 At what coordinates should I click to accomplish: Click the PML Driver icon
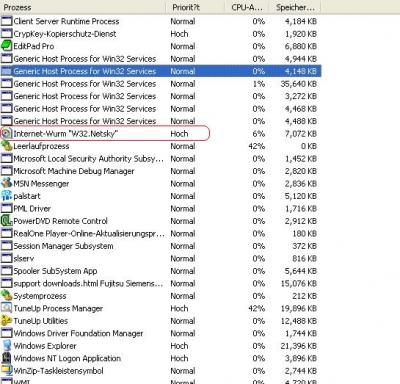(6, 209)
